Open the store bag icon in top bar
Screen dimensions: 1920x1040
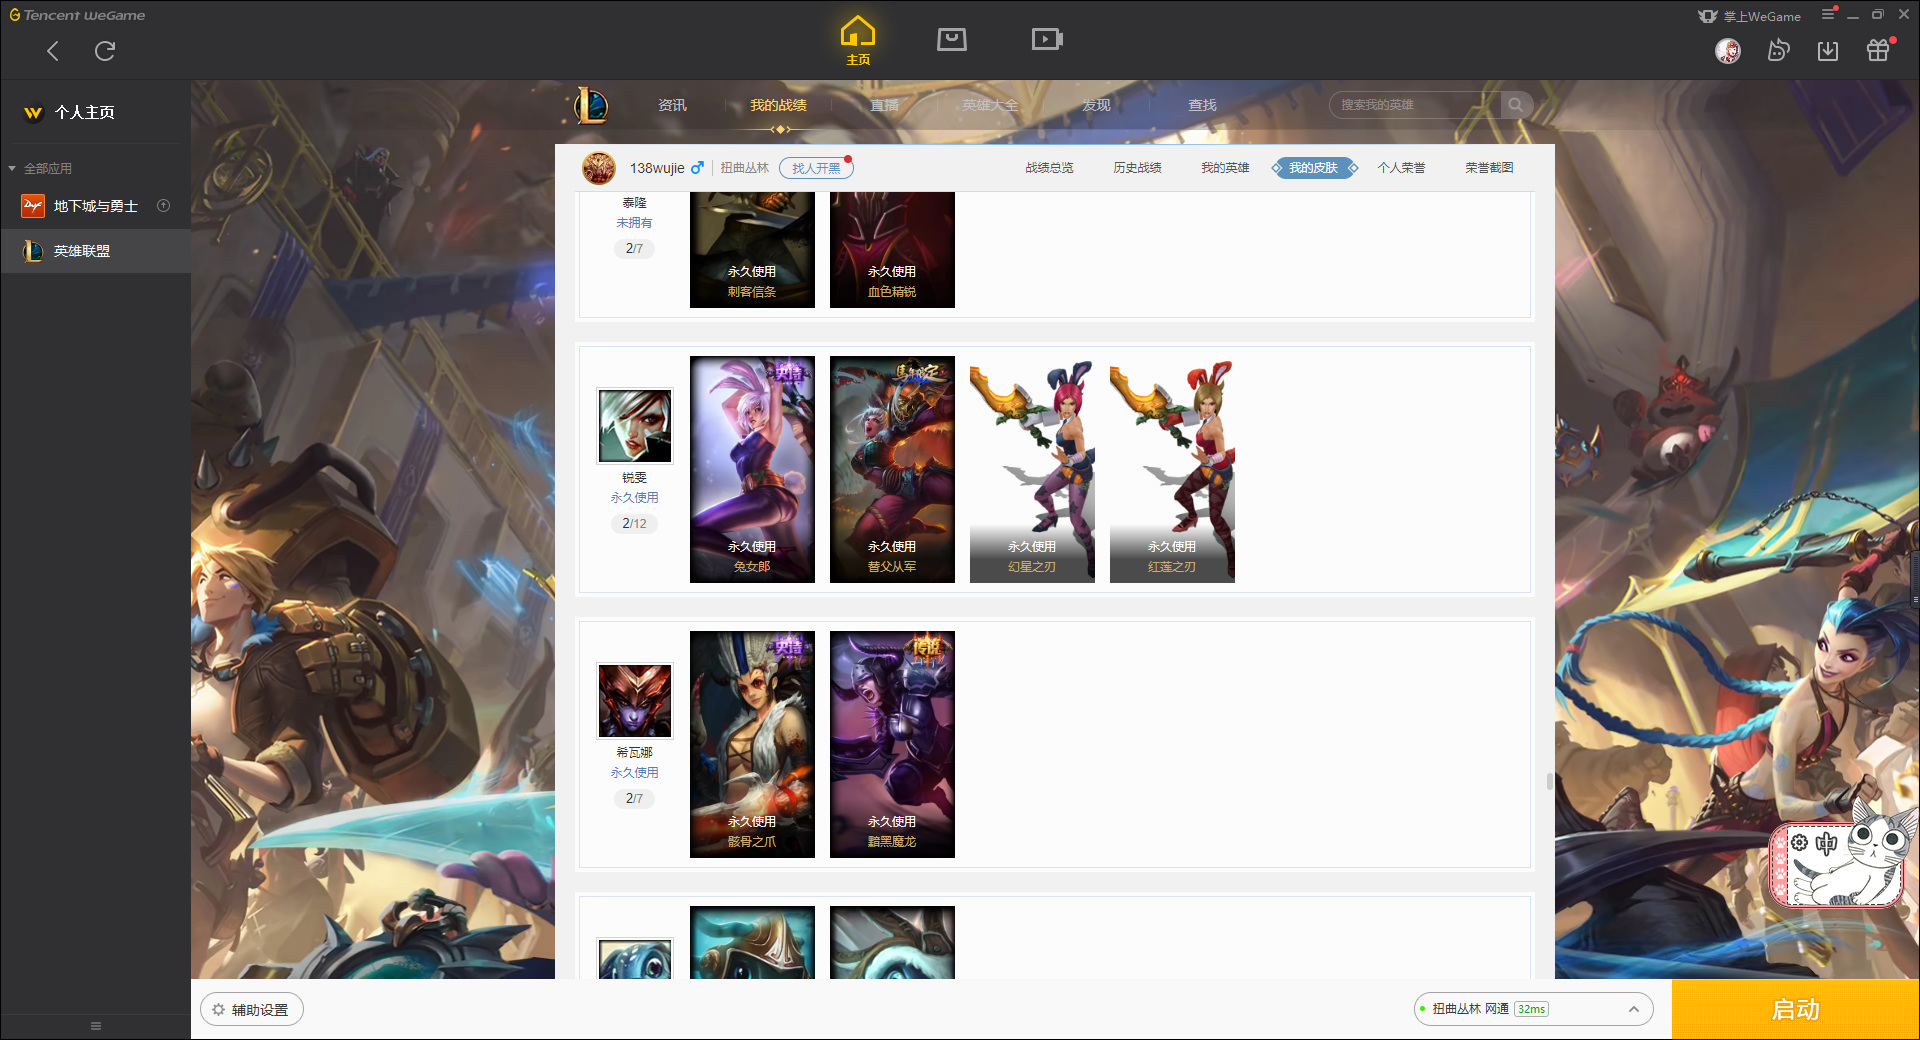pyautogui.click(x=952, y=39)
